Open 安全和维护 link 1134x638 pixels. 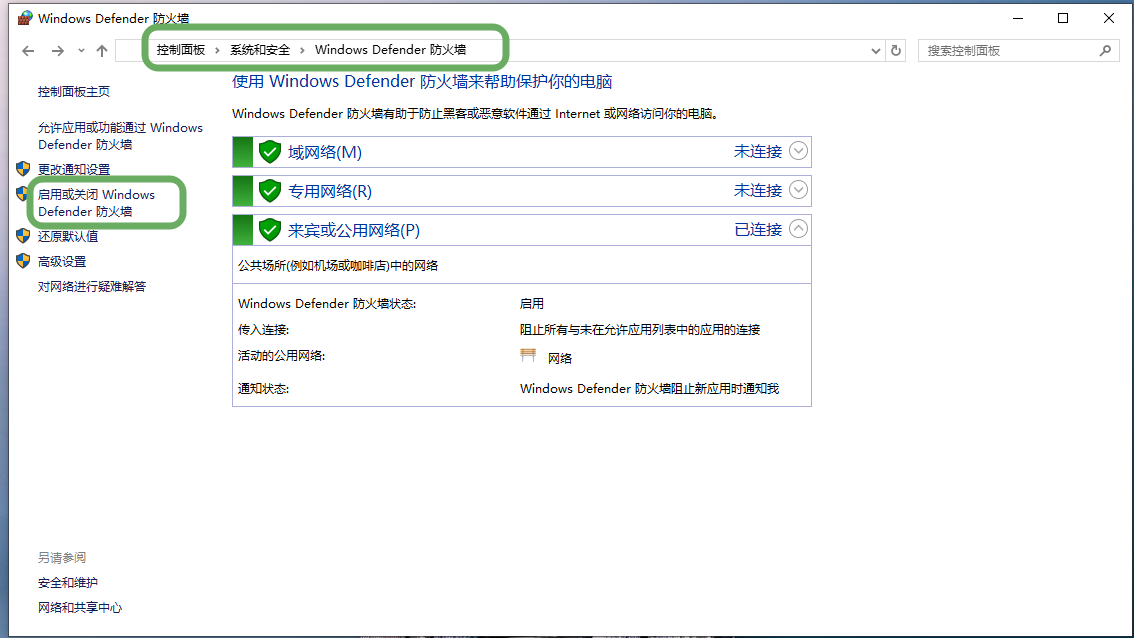[68, 582]
